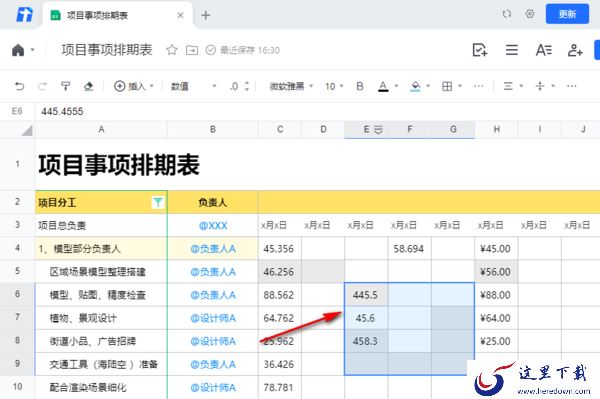Open the task checklist icon
The height and width of the screenshot is (399, 600).
point(479,50)
